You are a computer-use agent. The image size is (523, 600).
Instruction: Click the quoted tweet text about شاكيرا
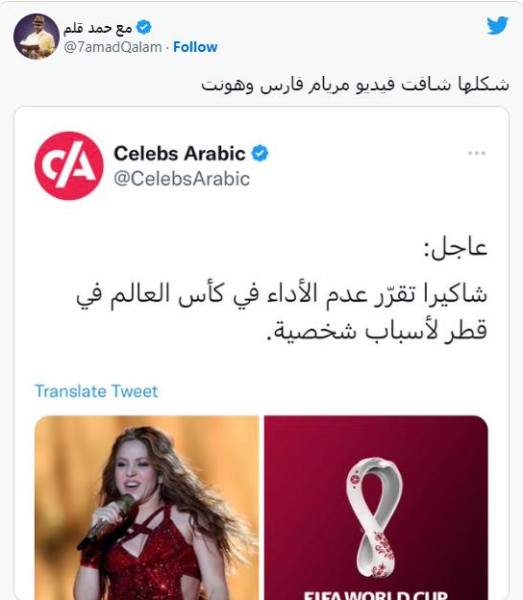[281, 312]
